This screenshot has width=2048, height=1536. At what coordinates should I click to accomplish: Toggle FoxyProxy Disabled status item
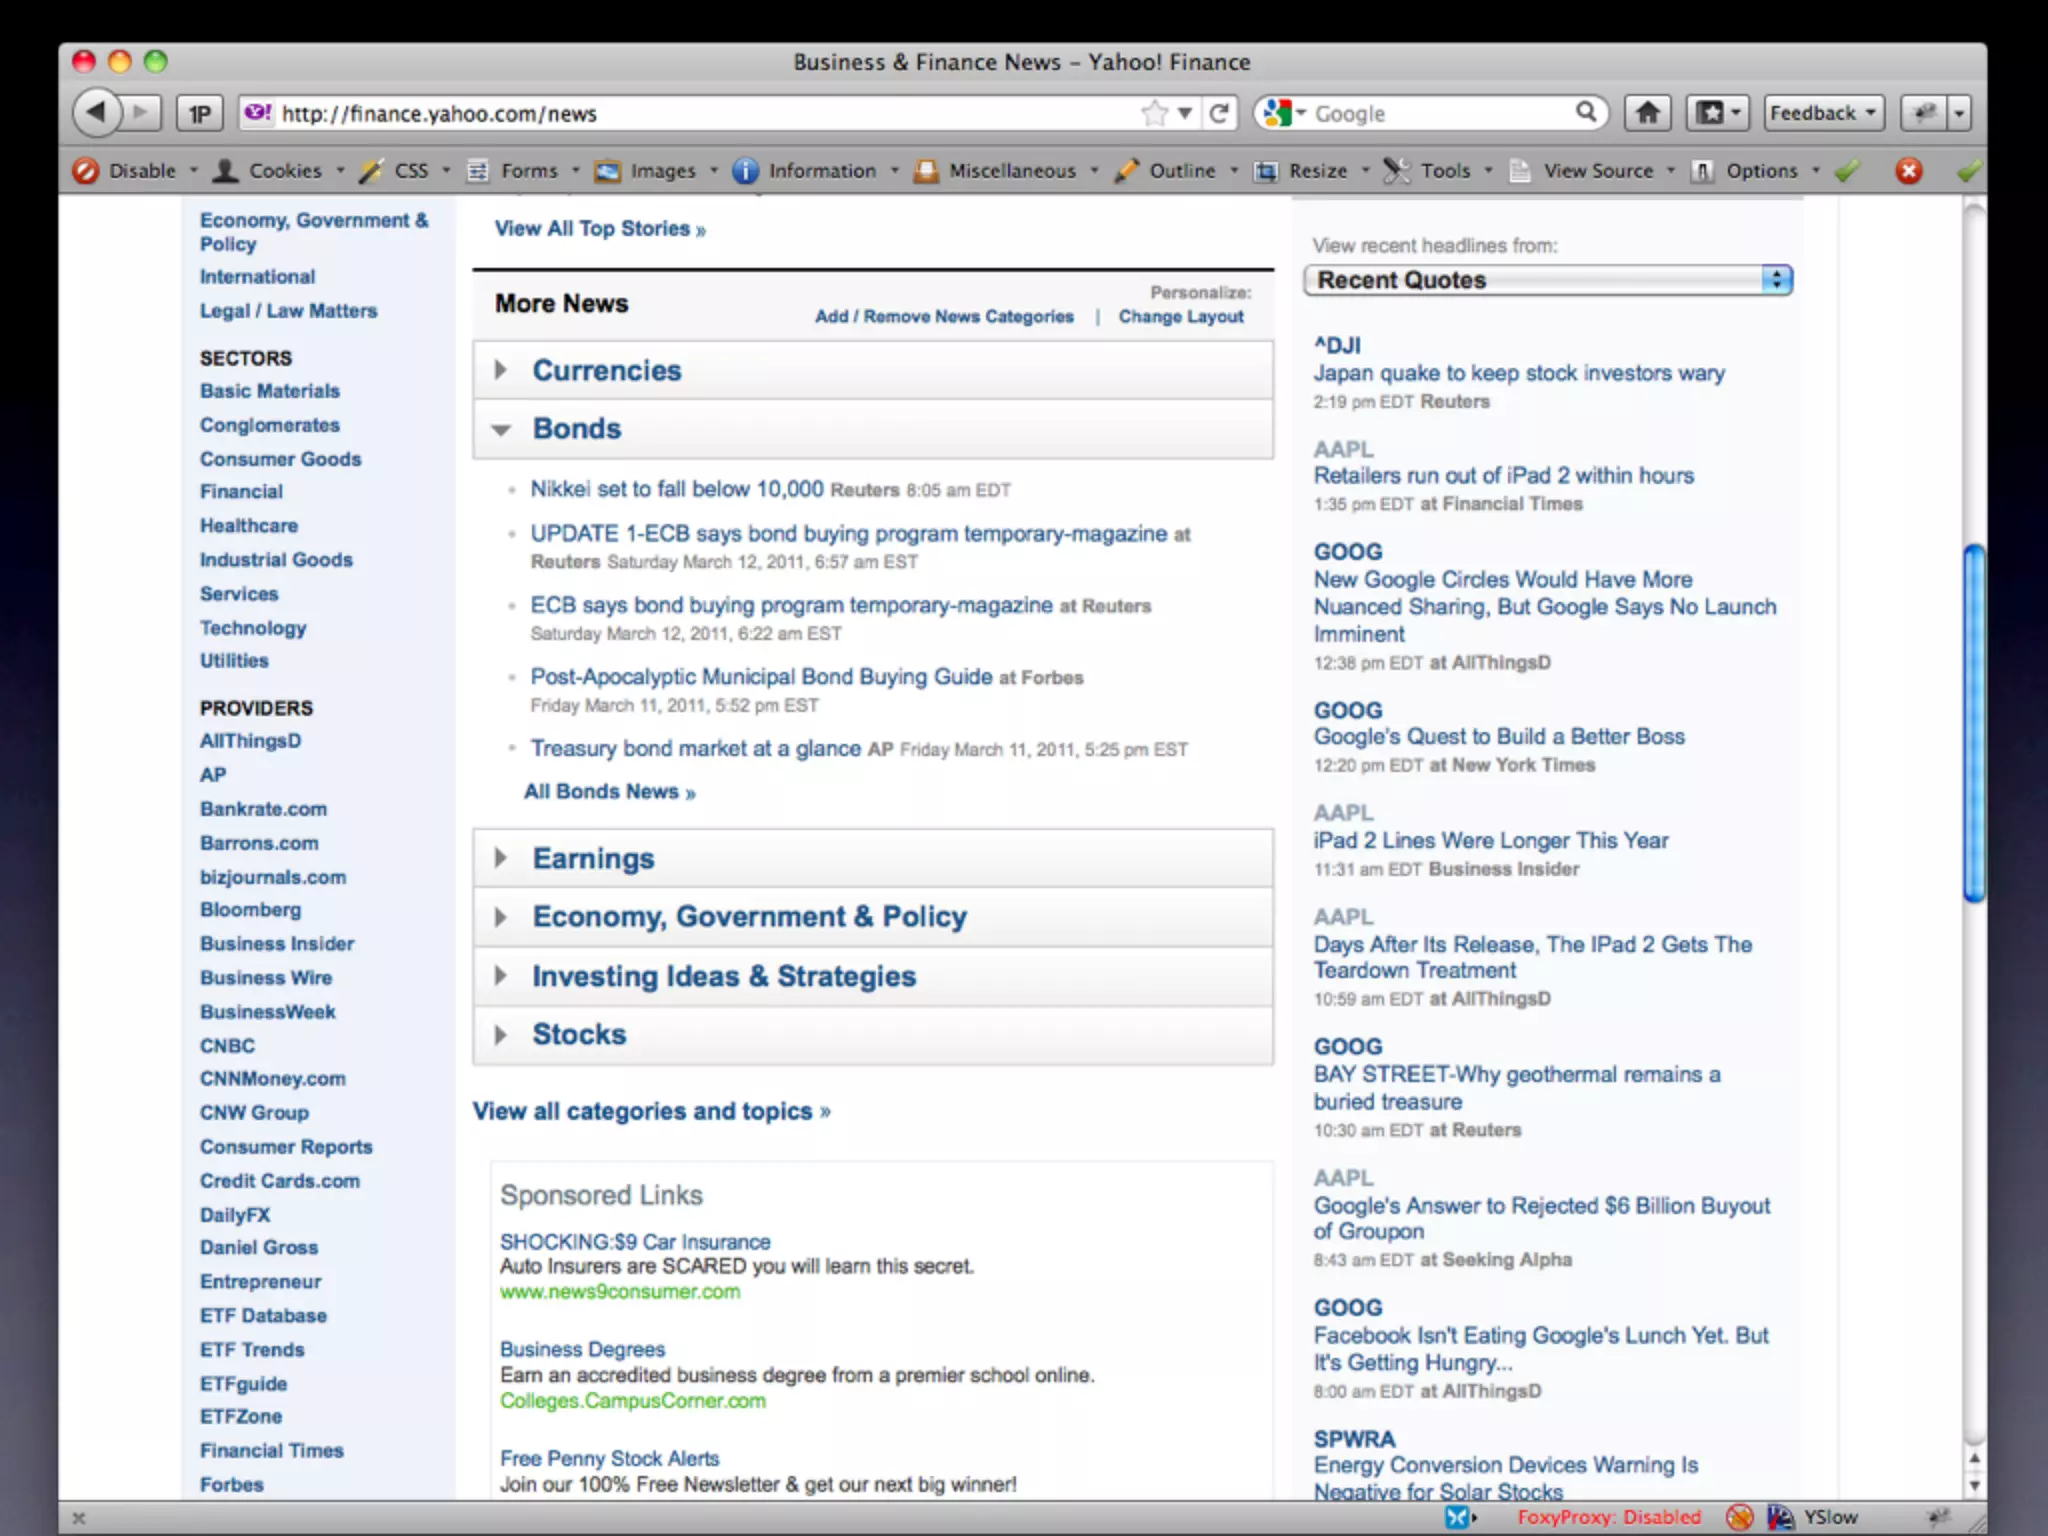point(1608,1517)
